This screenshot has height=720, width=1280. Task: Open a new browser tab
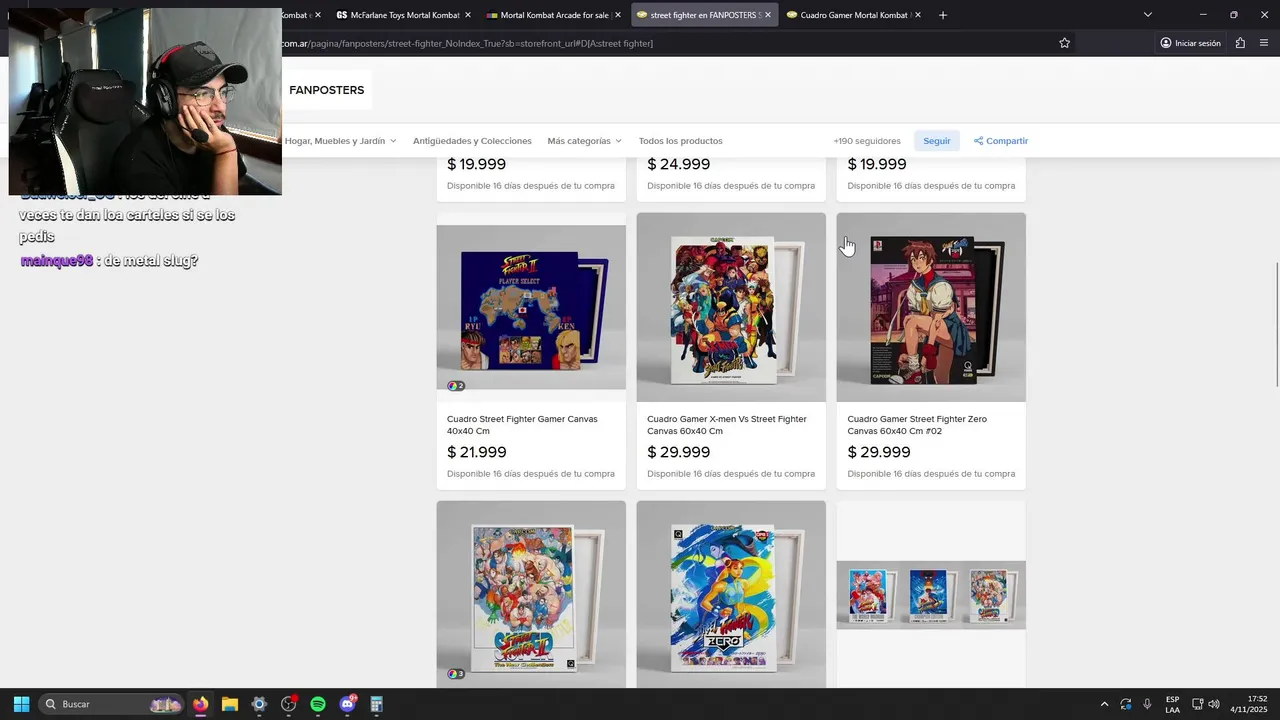tap(942, 15)
